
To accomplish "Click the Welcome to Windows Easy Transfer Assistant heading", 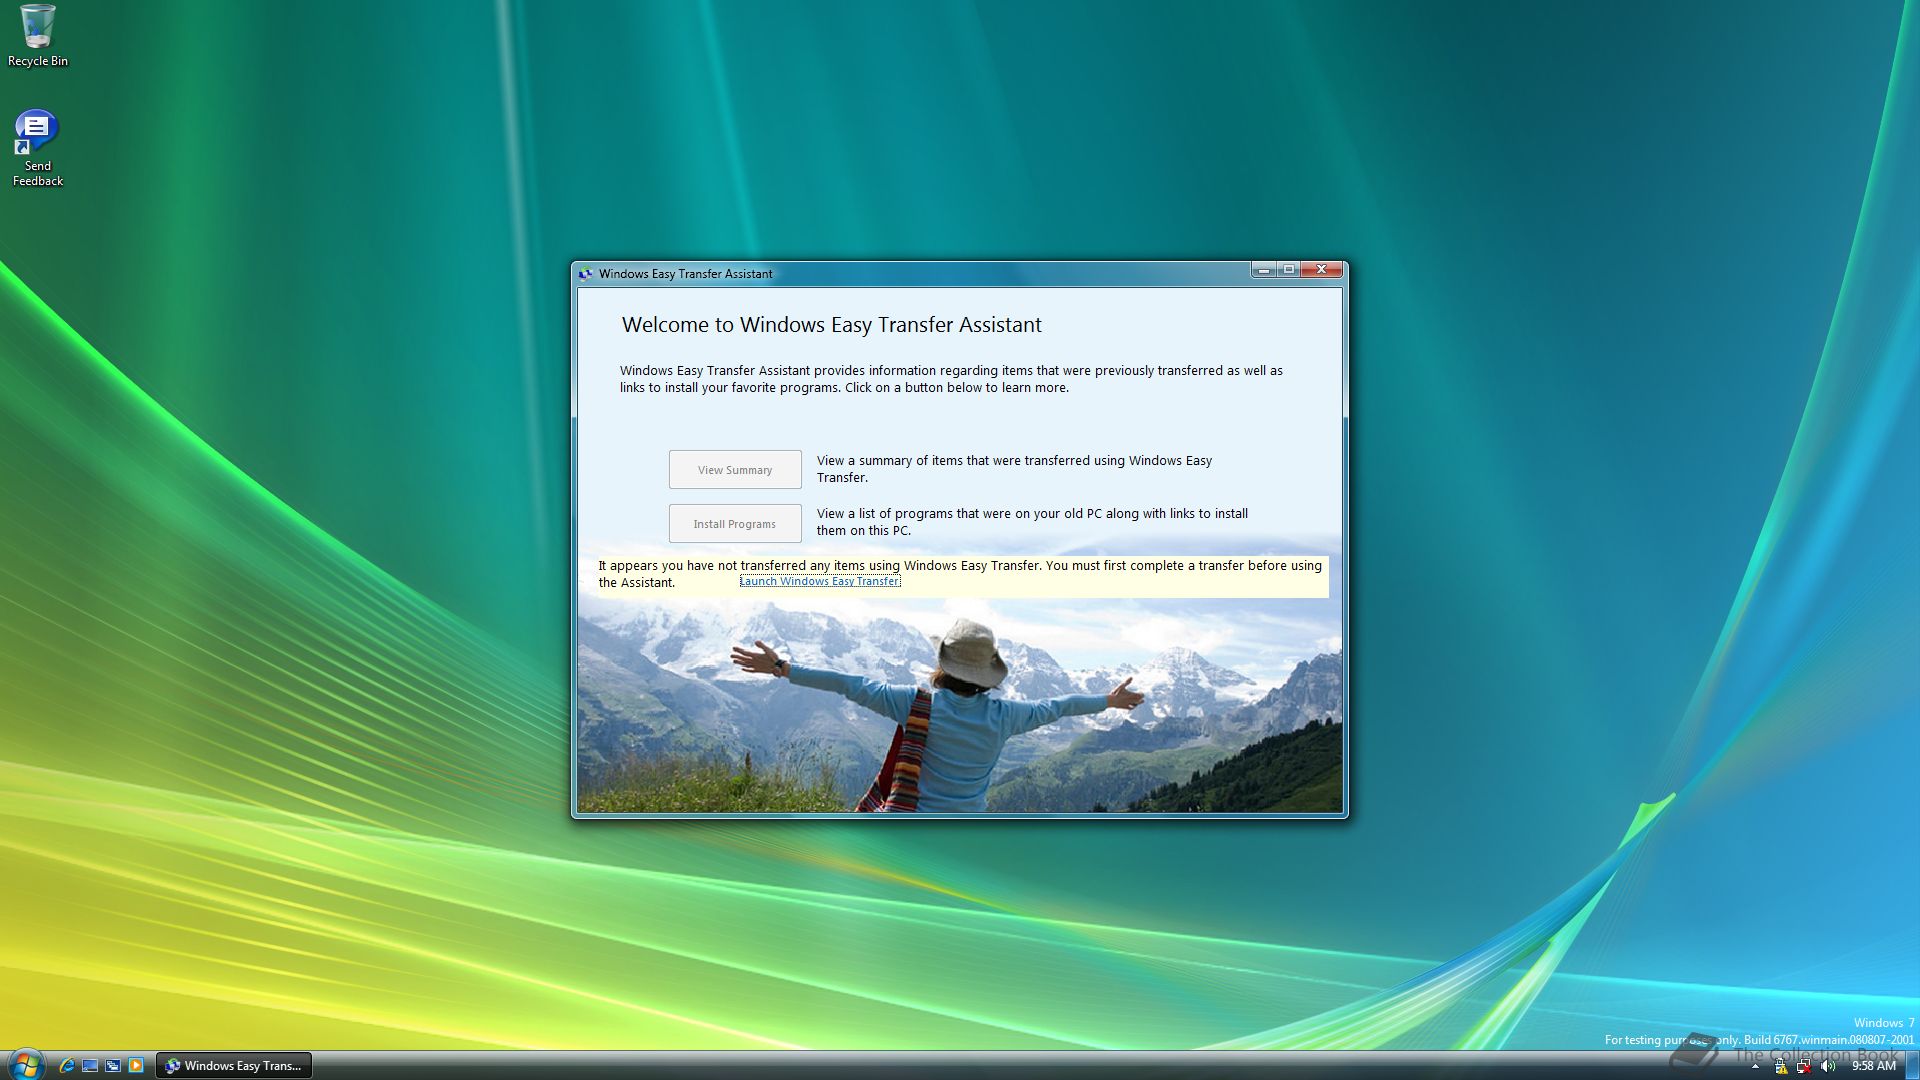I will tap(831, 325).
